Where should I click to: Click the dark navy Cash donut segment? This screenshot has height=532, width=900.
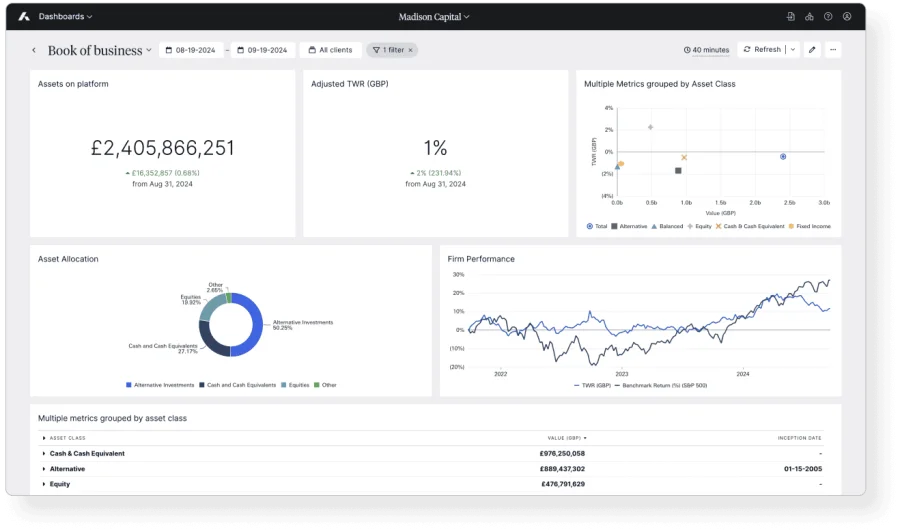[x=210, y=343]
